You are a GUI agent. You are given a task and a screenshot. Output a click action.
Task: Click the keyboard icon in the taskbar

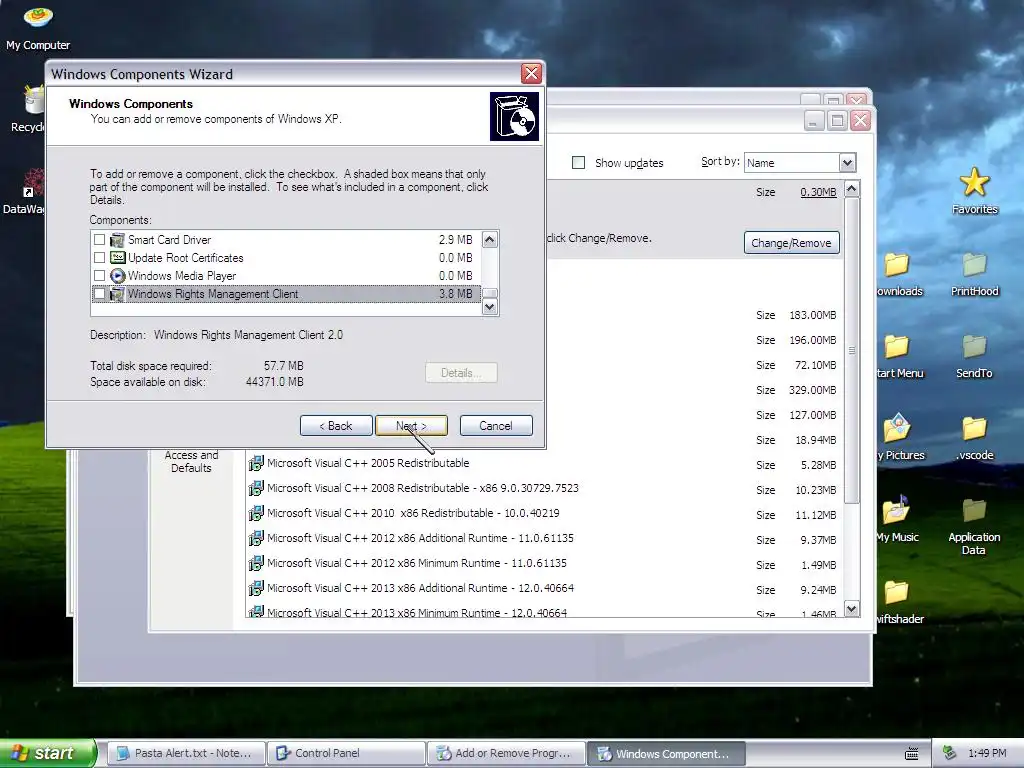(912, 754)
